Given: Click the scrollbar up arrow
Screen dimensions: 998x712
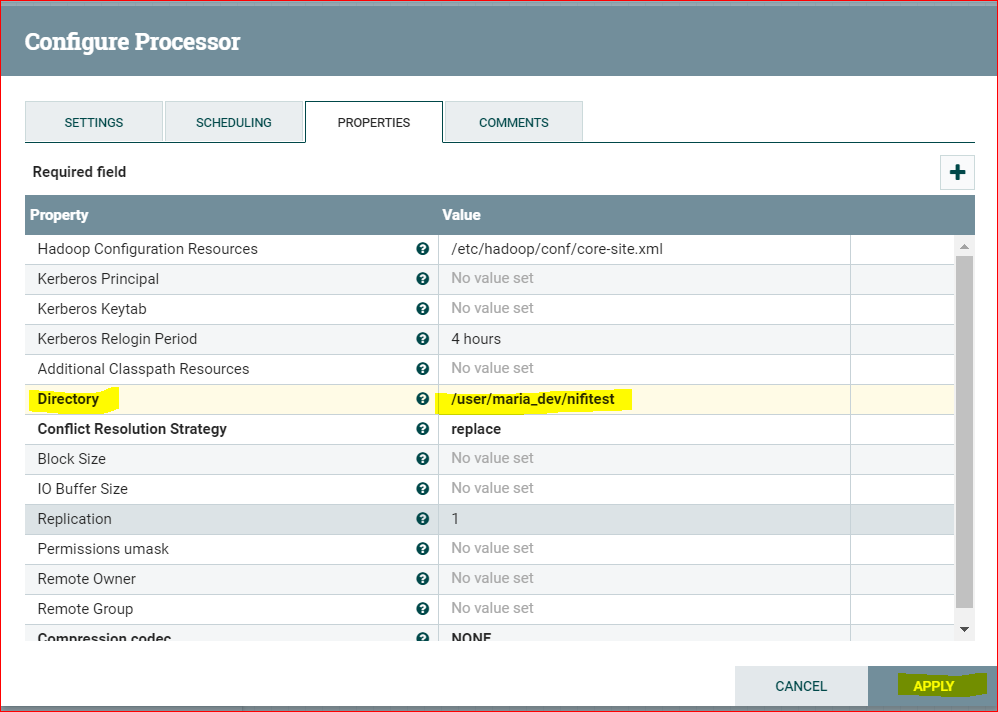Looking at the screenshot, I should [x=964, y=246].
